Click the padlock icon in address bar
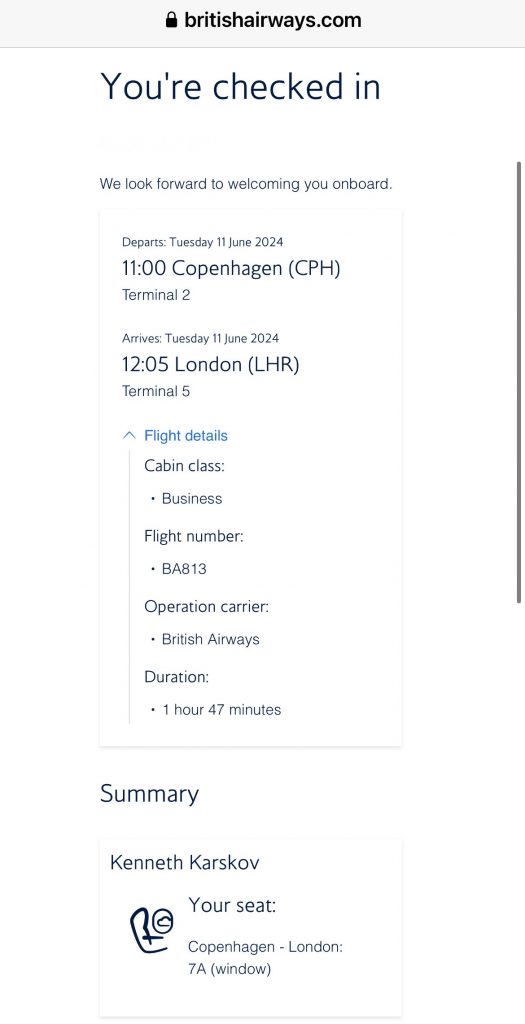Image resolution: width=525 pixels, height=1024 pixels. point(172,20)
